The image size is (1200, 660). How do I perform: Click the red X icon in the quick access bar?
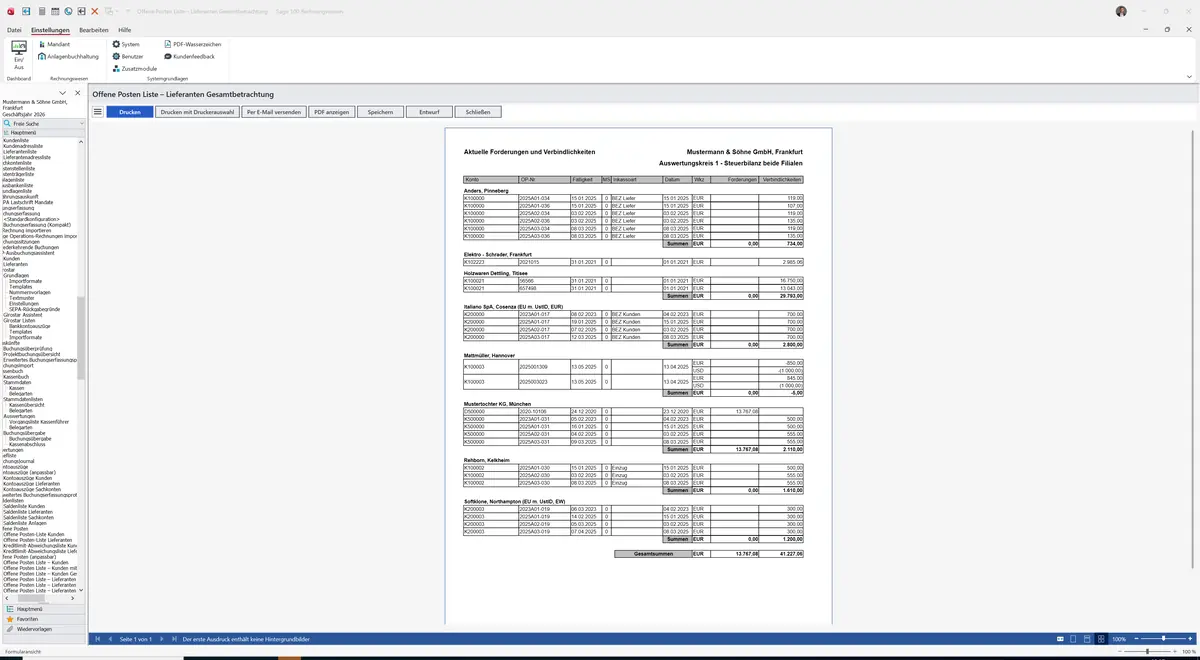coord(94,11)
